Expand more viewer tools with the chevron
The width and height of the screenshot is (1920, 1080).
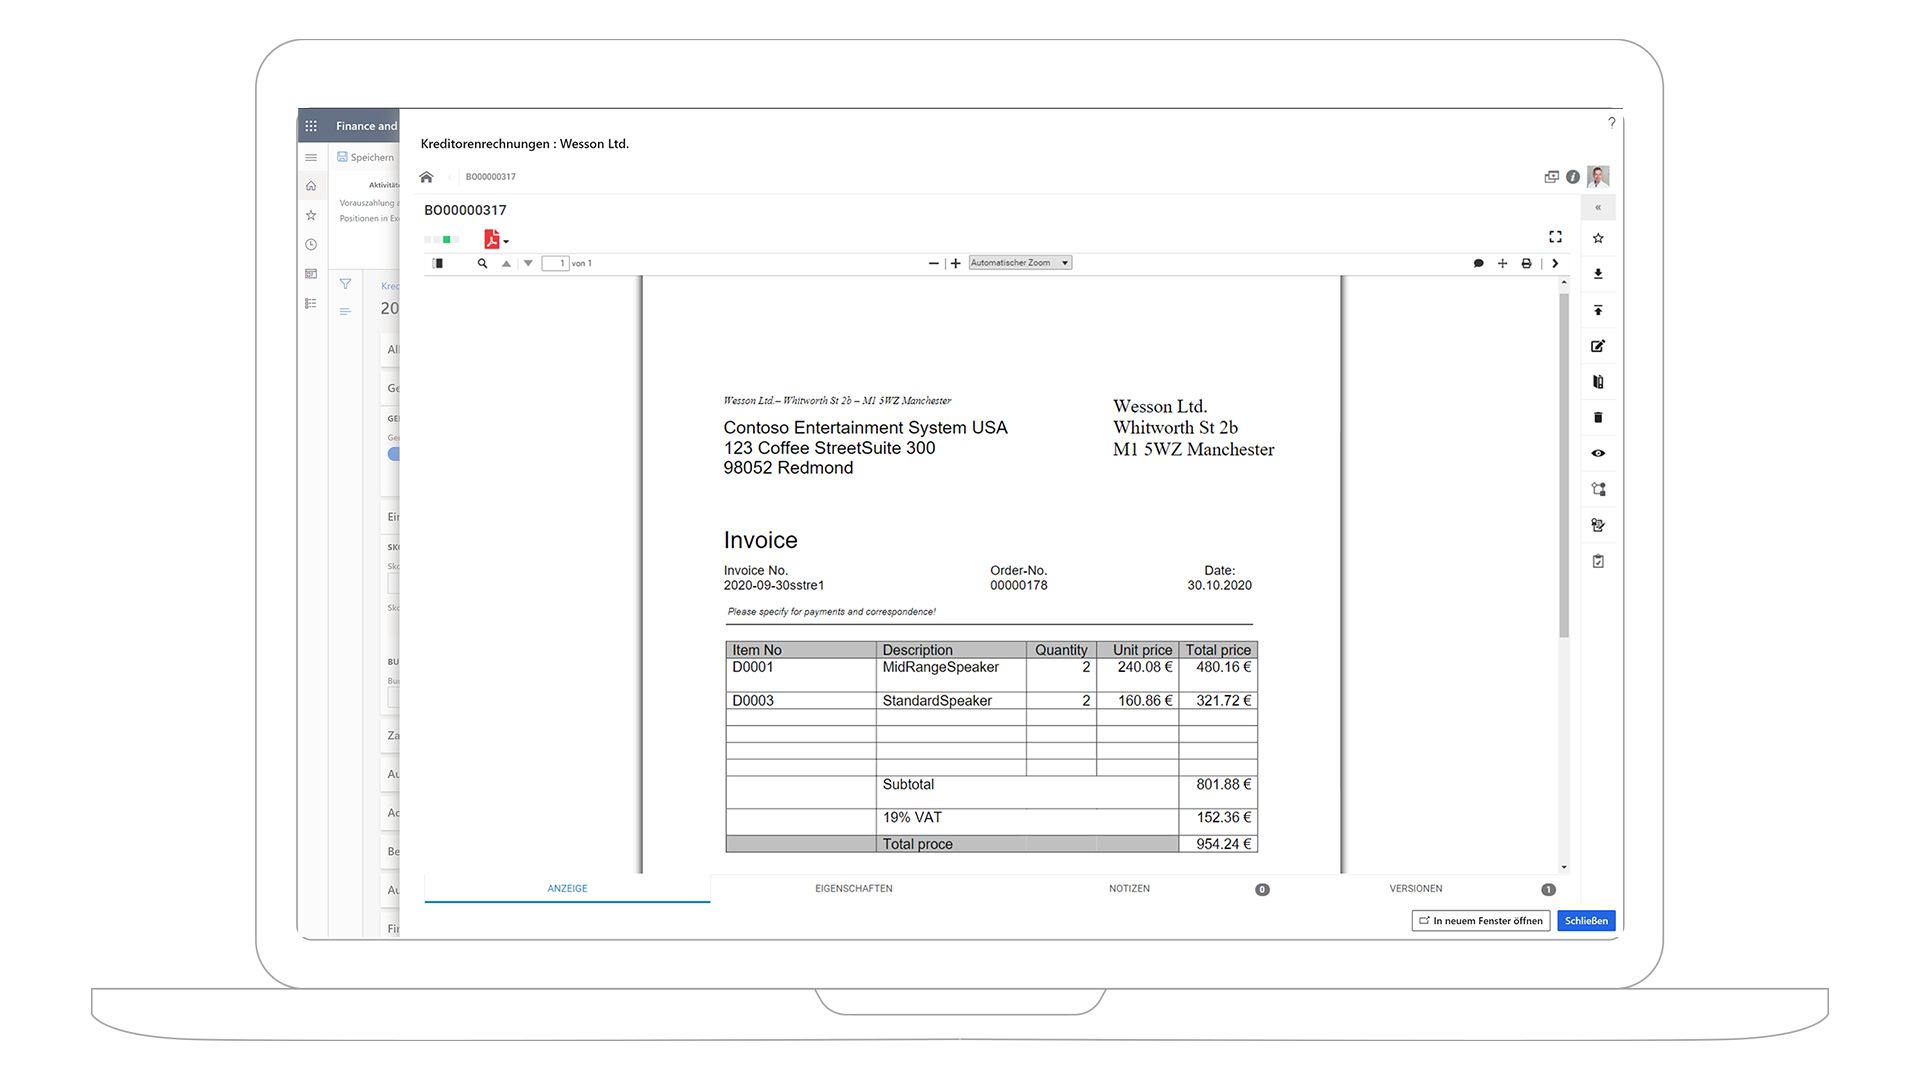[1555, 263]
